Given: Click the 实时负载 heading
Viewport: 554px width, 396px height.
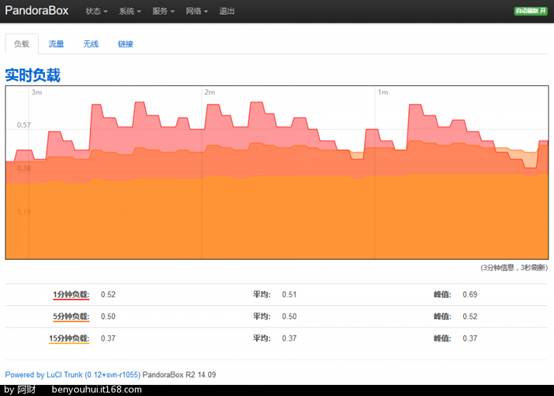Looking at the screenshot, I should click(x=33, y=75).
